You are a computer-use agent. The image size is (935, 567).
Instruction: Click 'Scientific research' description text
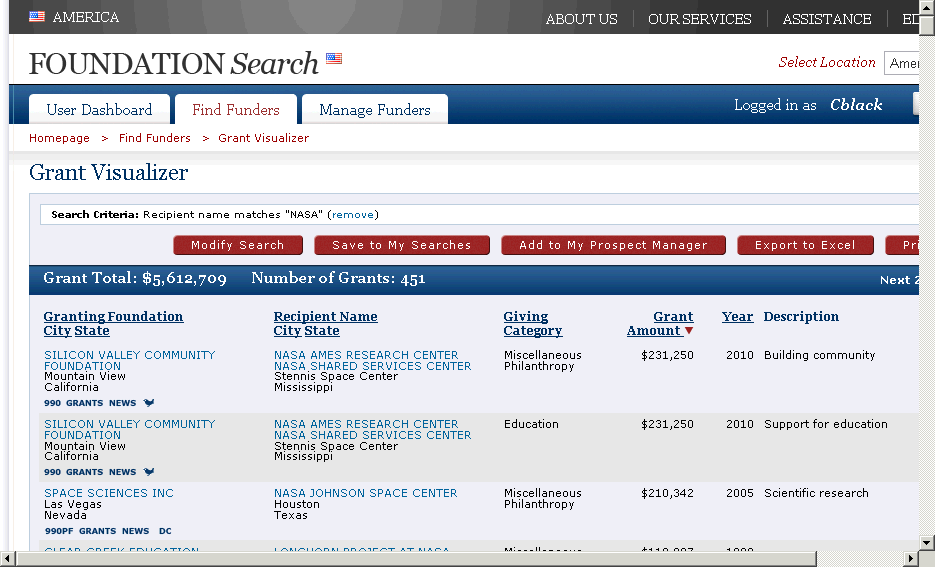tap(816, 493)
